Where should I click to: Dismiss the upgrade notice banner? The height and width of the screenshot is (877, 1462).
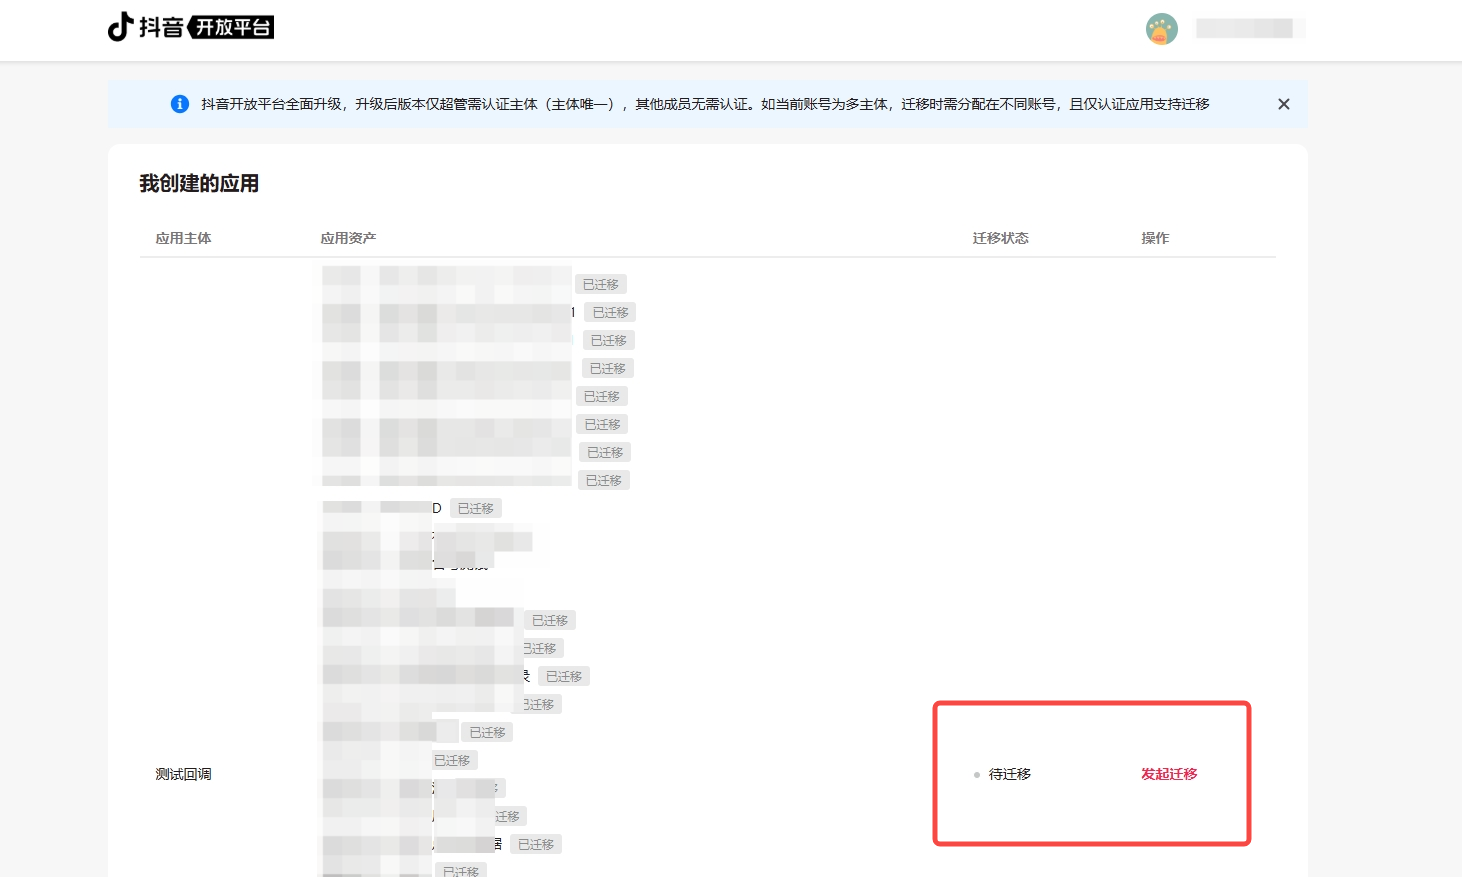pyautogui.click(x=1283, y=104)
